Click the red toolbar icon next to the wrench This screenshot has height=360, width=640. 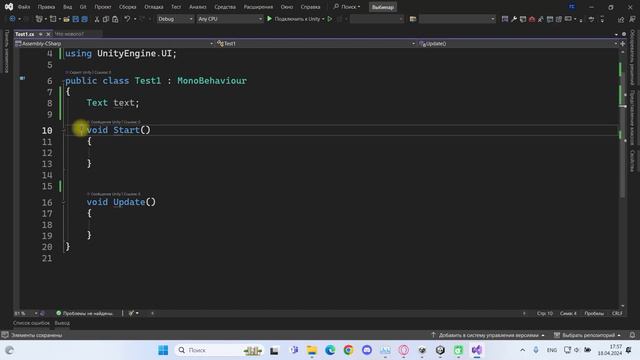pos(532,19)
